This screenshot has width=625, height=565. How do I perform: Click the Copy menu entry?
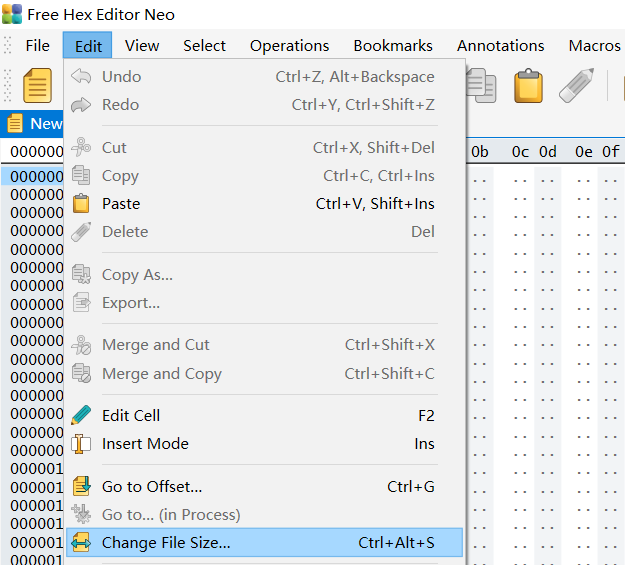265,175
